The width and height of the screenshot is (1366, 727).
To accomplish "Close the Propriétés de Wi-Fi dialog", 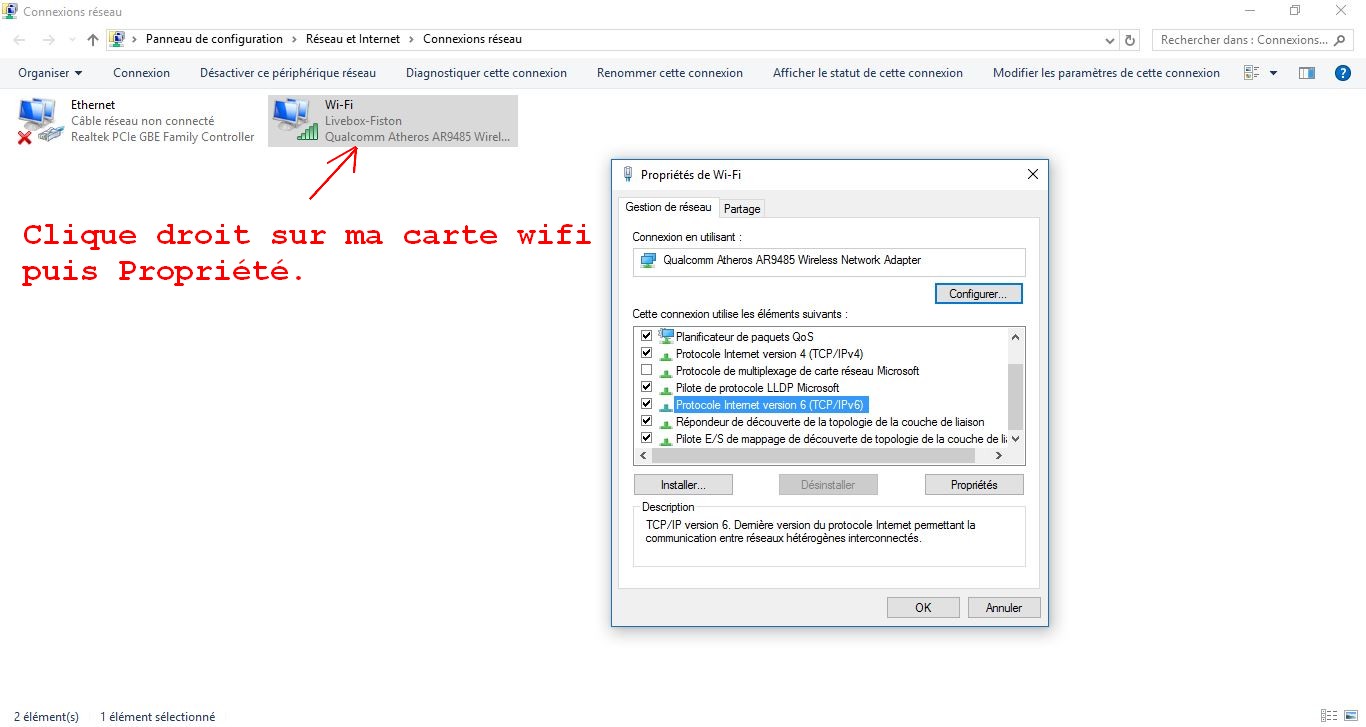I will click(1033, 174).
